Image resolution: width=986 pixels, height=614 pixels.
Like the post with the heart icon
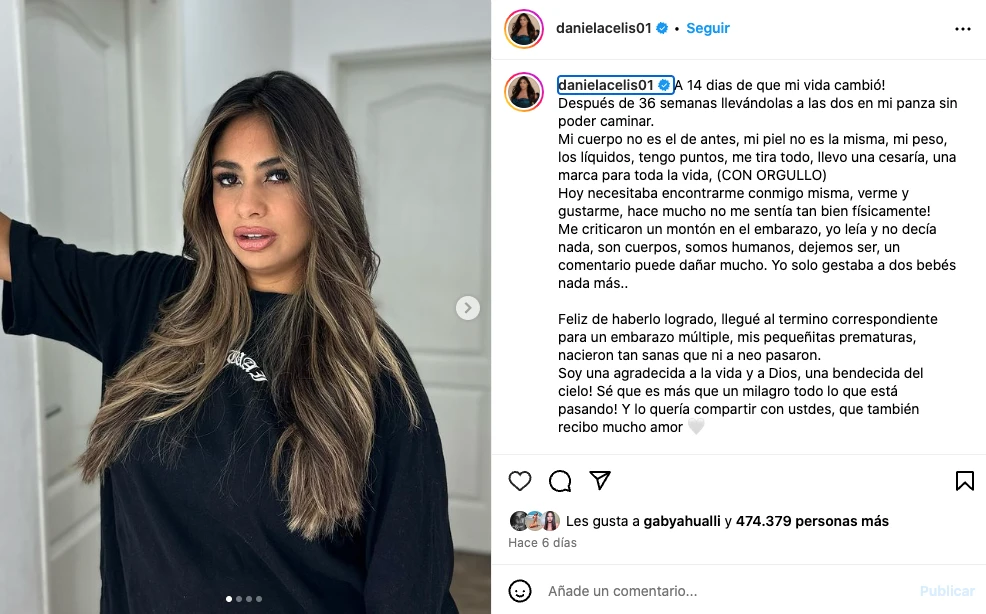click(519, 481)
